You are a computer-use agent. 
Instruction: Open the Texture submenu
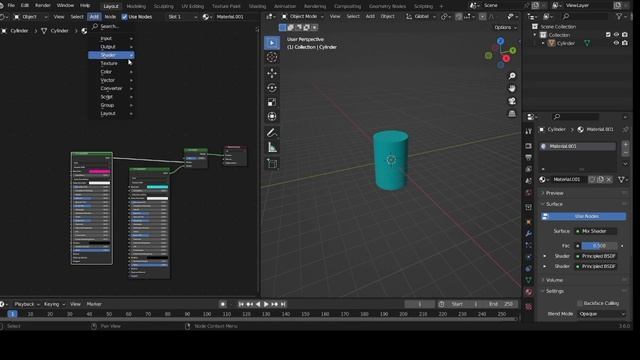111,64
